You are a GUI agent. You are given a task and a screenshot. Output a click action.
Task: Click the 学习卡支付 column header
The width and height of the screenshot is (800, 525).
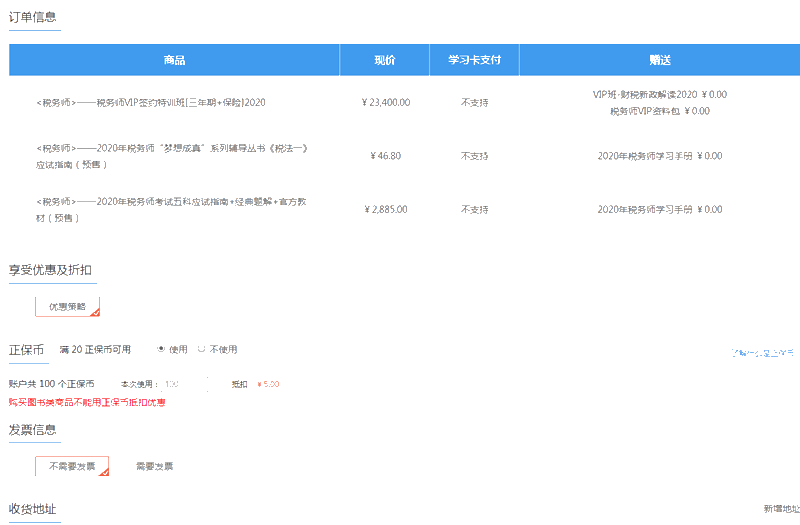474,60
